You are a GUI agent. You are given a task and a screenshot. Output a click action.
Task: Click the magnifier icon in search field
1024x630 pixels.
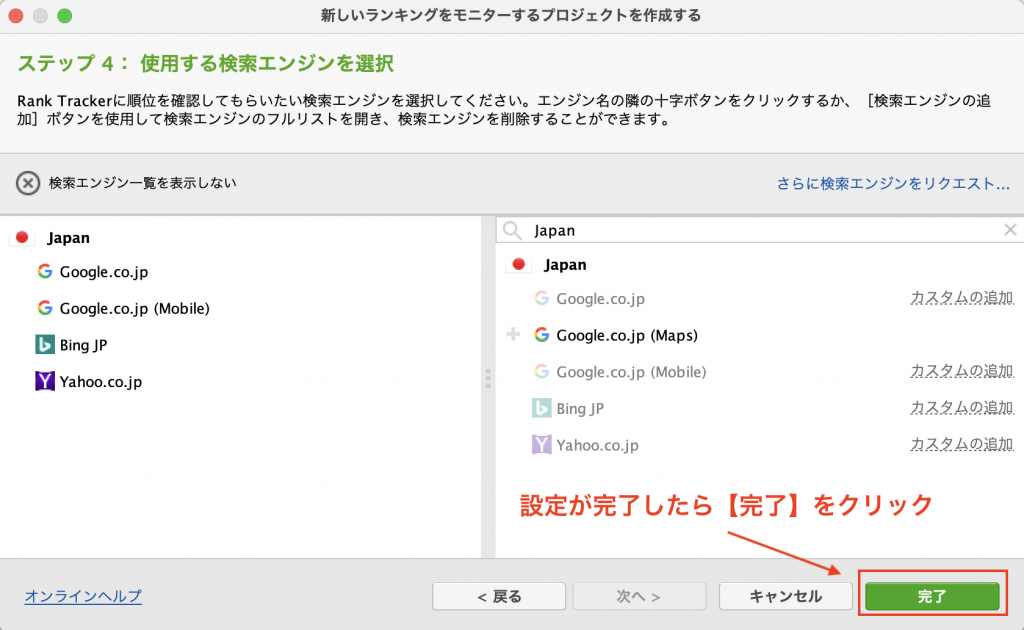click(513, 230)
